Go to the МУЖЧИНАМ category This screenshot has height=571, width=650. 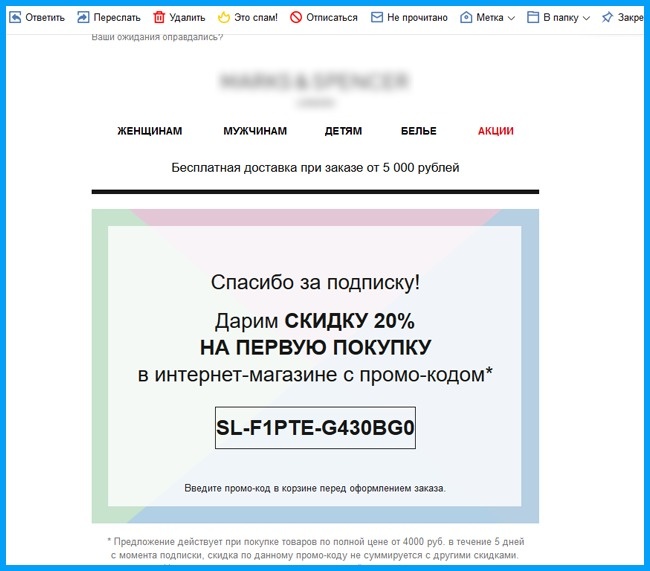(x=255, y=131)
